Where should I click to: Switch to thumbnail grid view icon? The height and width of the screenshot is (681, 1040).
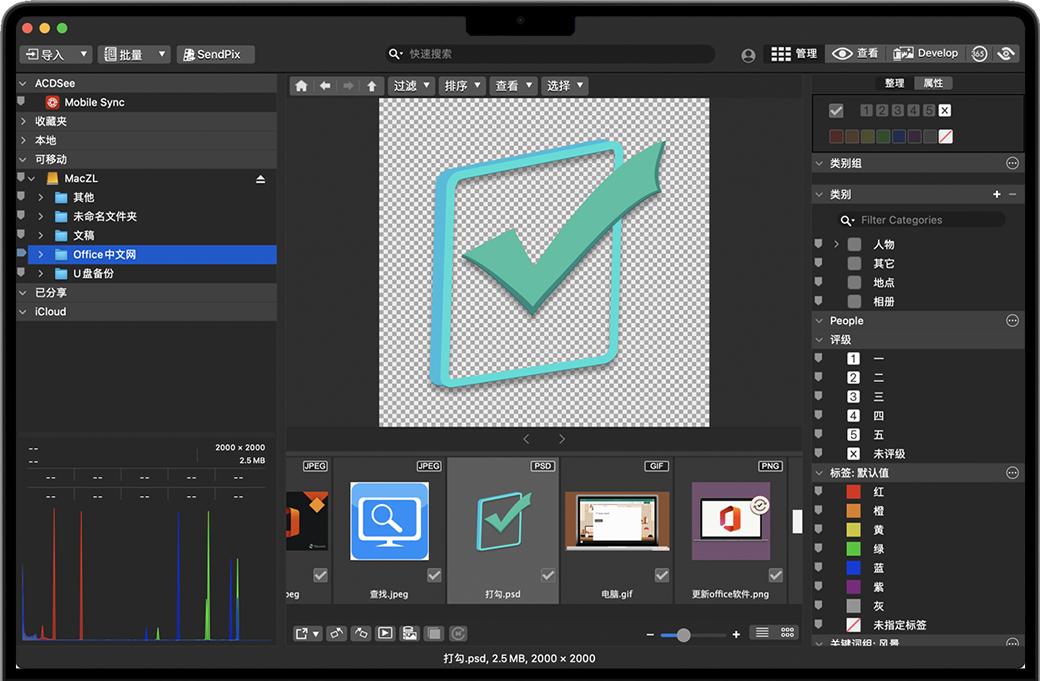(x=788, y=633)
